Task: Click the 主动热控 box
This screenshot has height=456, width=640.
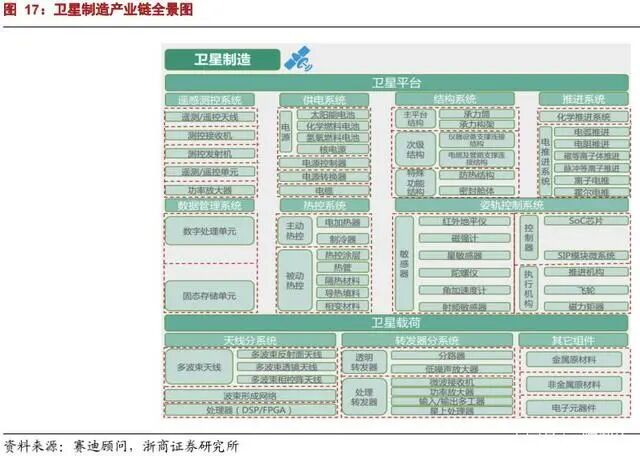Action: pos(295,231)
